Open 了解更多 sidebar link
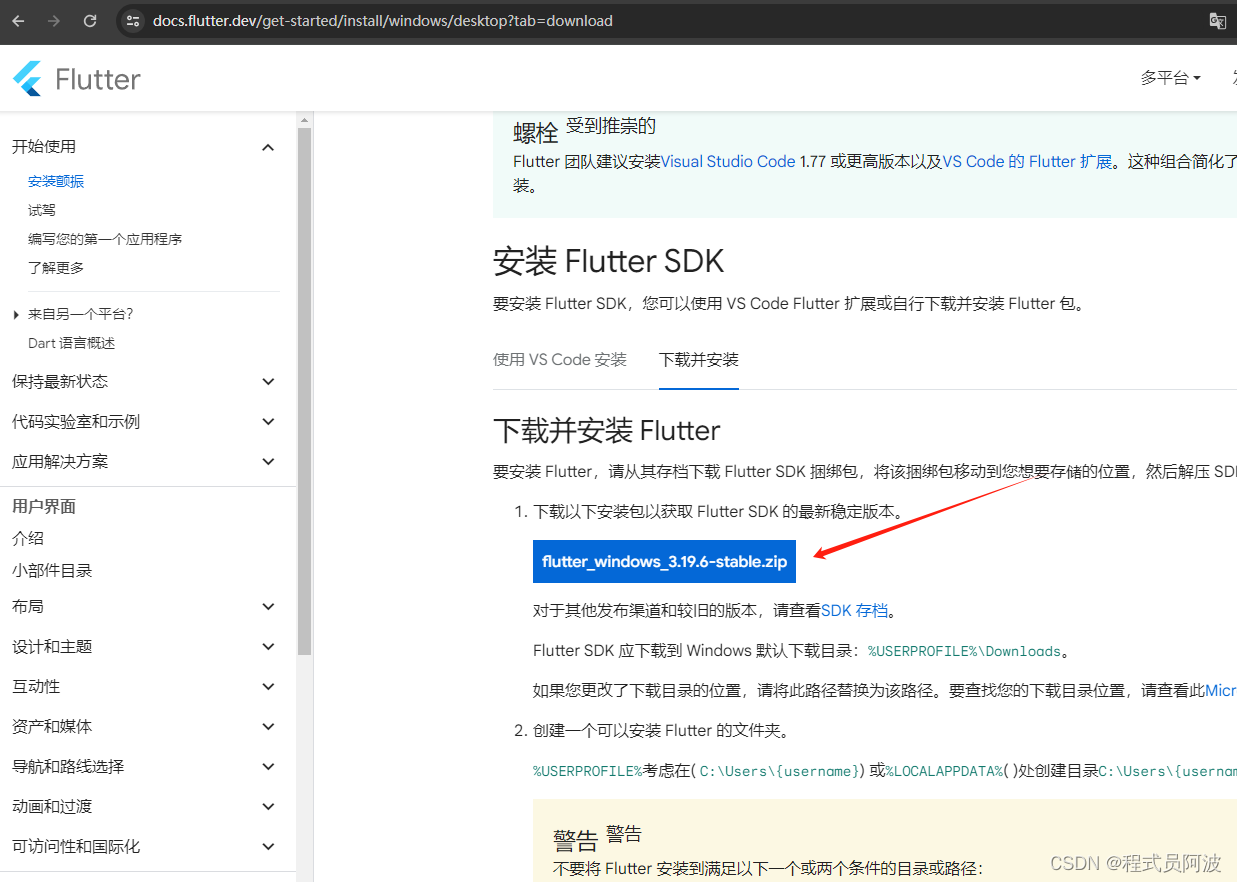The image size is (1237, 882). 56,268
